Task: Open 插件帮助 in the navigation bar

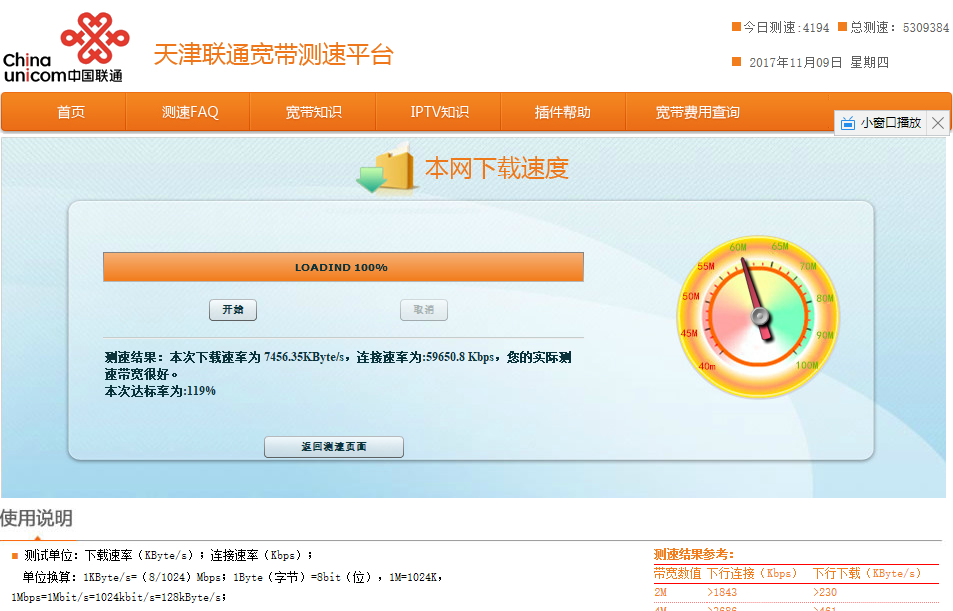Action: click(x=563, y=112)
